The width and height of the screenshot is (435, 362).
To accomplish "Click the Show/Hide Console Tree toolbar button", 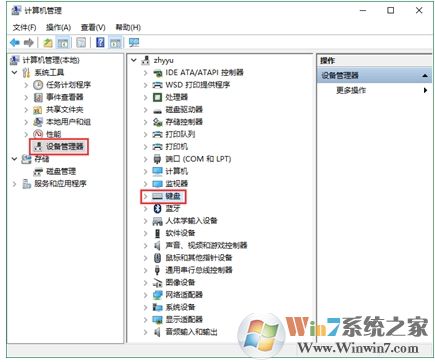I will (63, 42).
